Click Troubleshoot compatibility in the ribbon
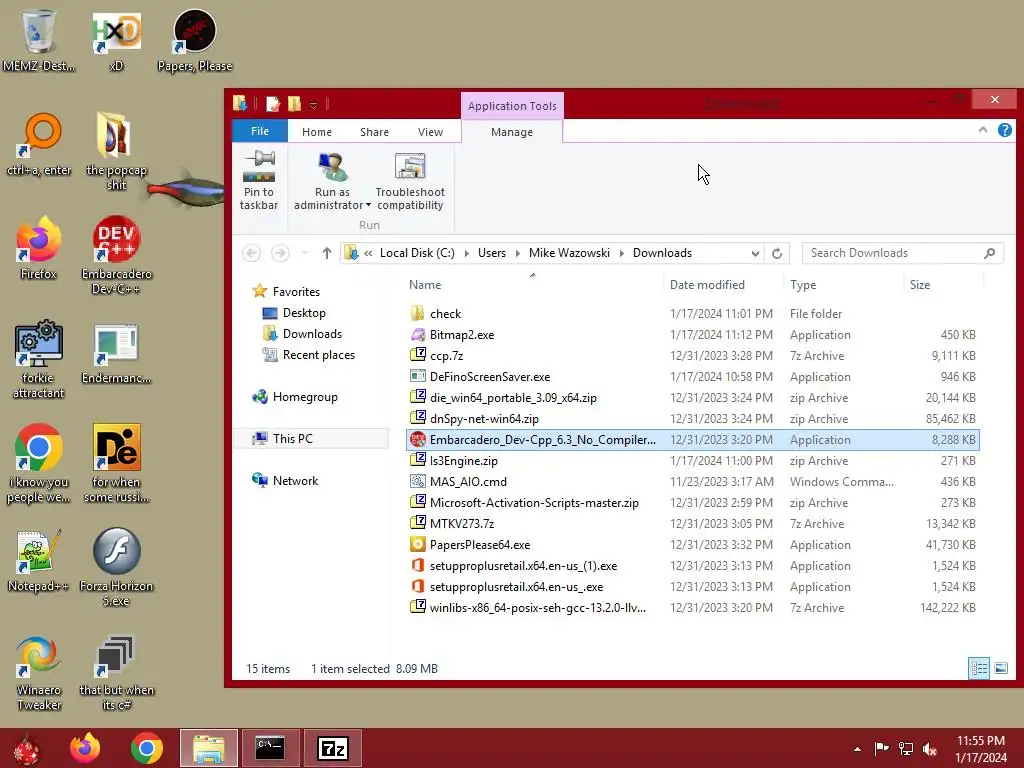This screenshot has width=1024, height=768. tap(410, 181)
